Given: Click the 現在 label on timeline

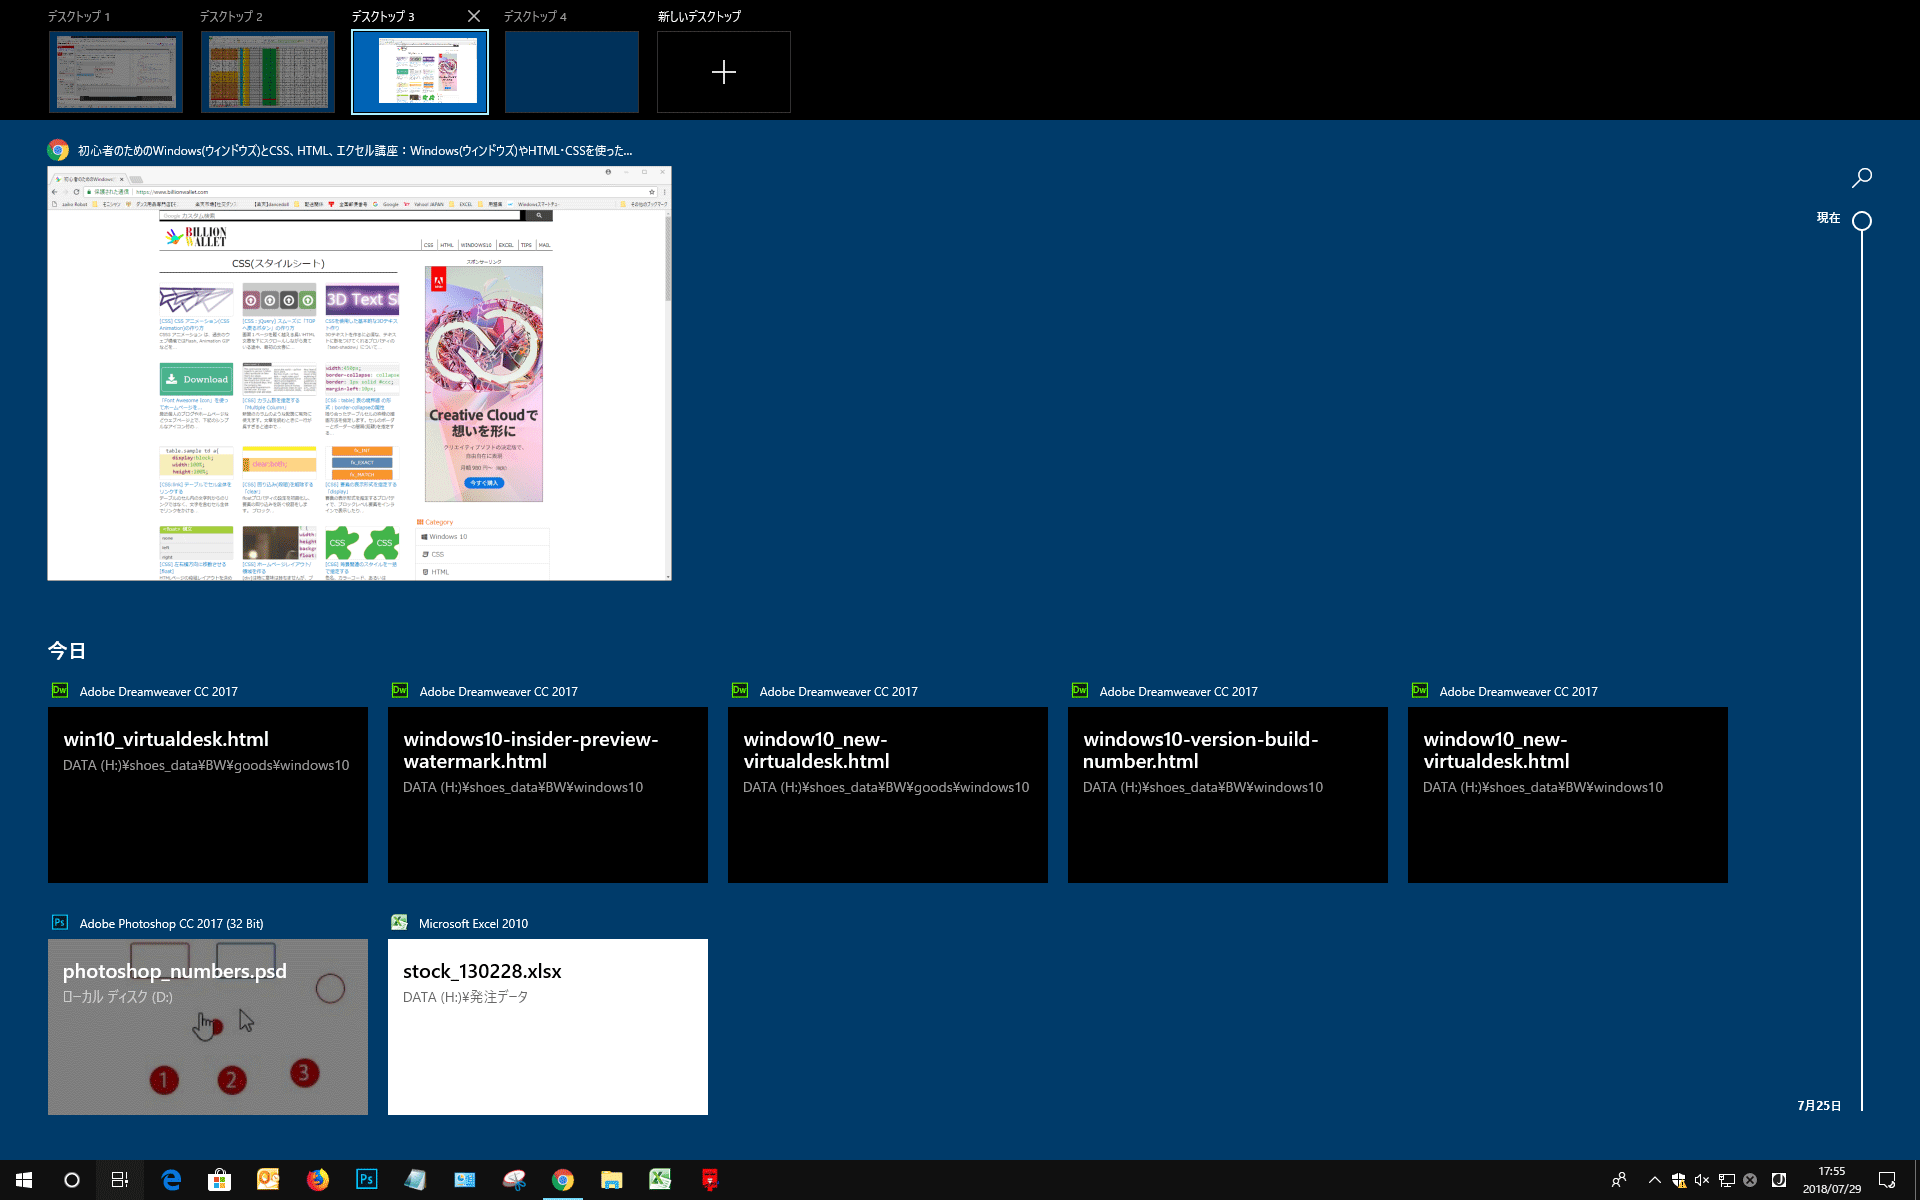Looking at the screenshot, I should coord(1828,218).
